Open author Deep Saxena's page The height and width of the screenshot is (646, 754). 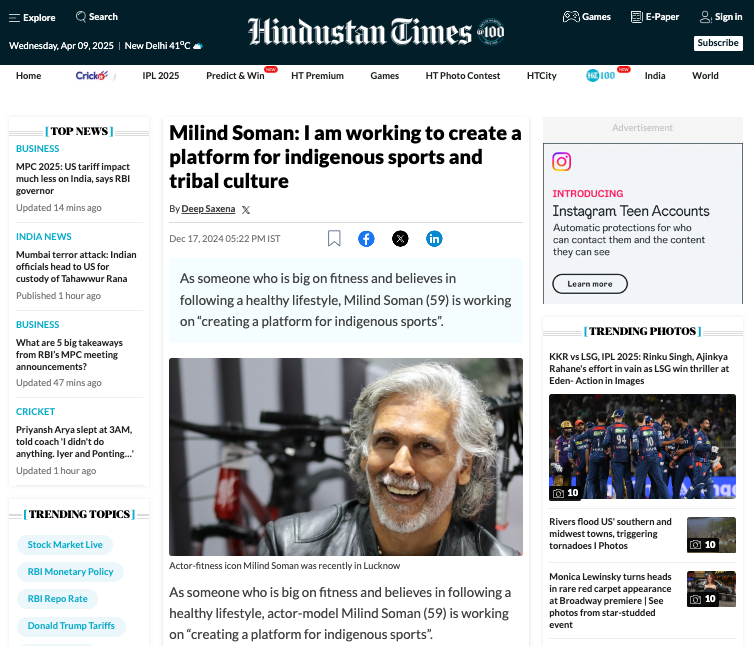[x=208, y=209]
